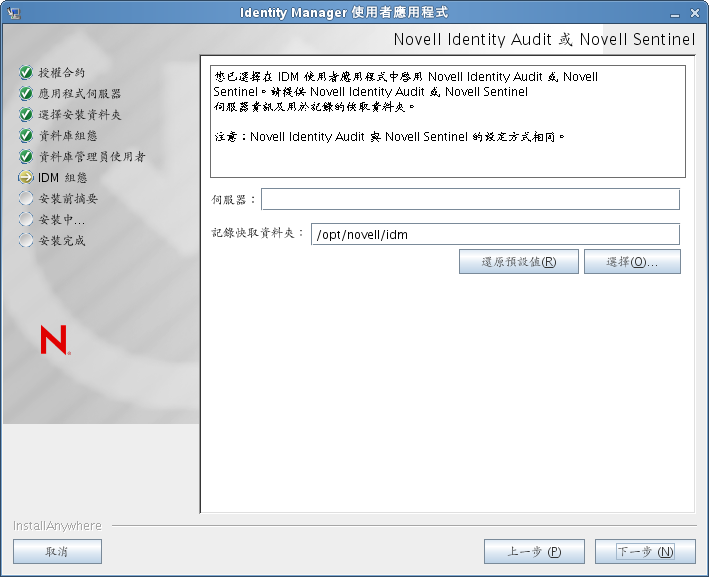The image size is (709, 577).
Task: Select the 選擇安裝資料夾 step label
Action: click(80, 114)
